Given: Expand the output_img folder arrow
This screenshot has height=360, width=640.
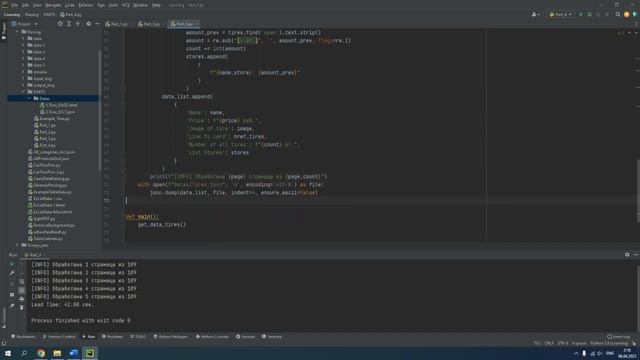Looking at the screenshot, I should pyautogui.click(x=23, y=85).
